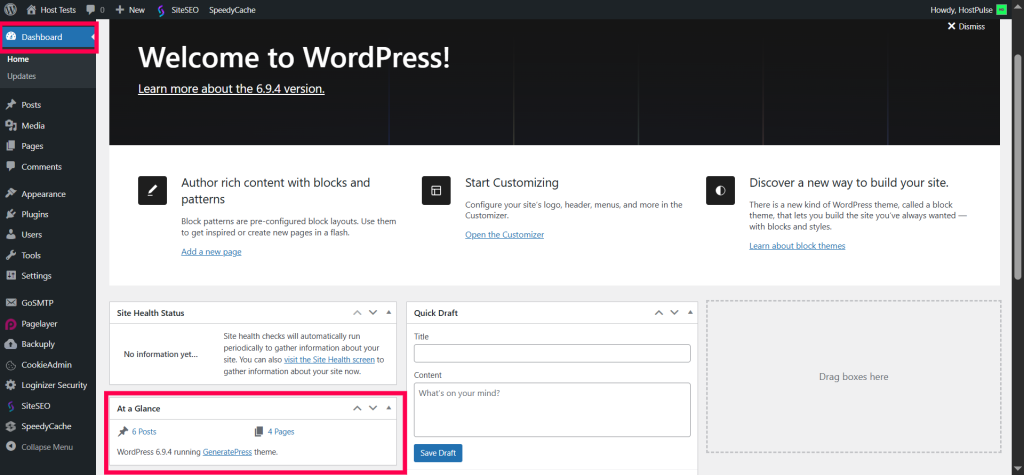Toggle the Site Health Status panel
Image resolution: width=1024 pixels, height=475 pixels.
389,313
